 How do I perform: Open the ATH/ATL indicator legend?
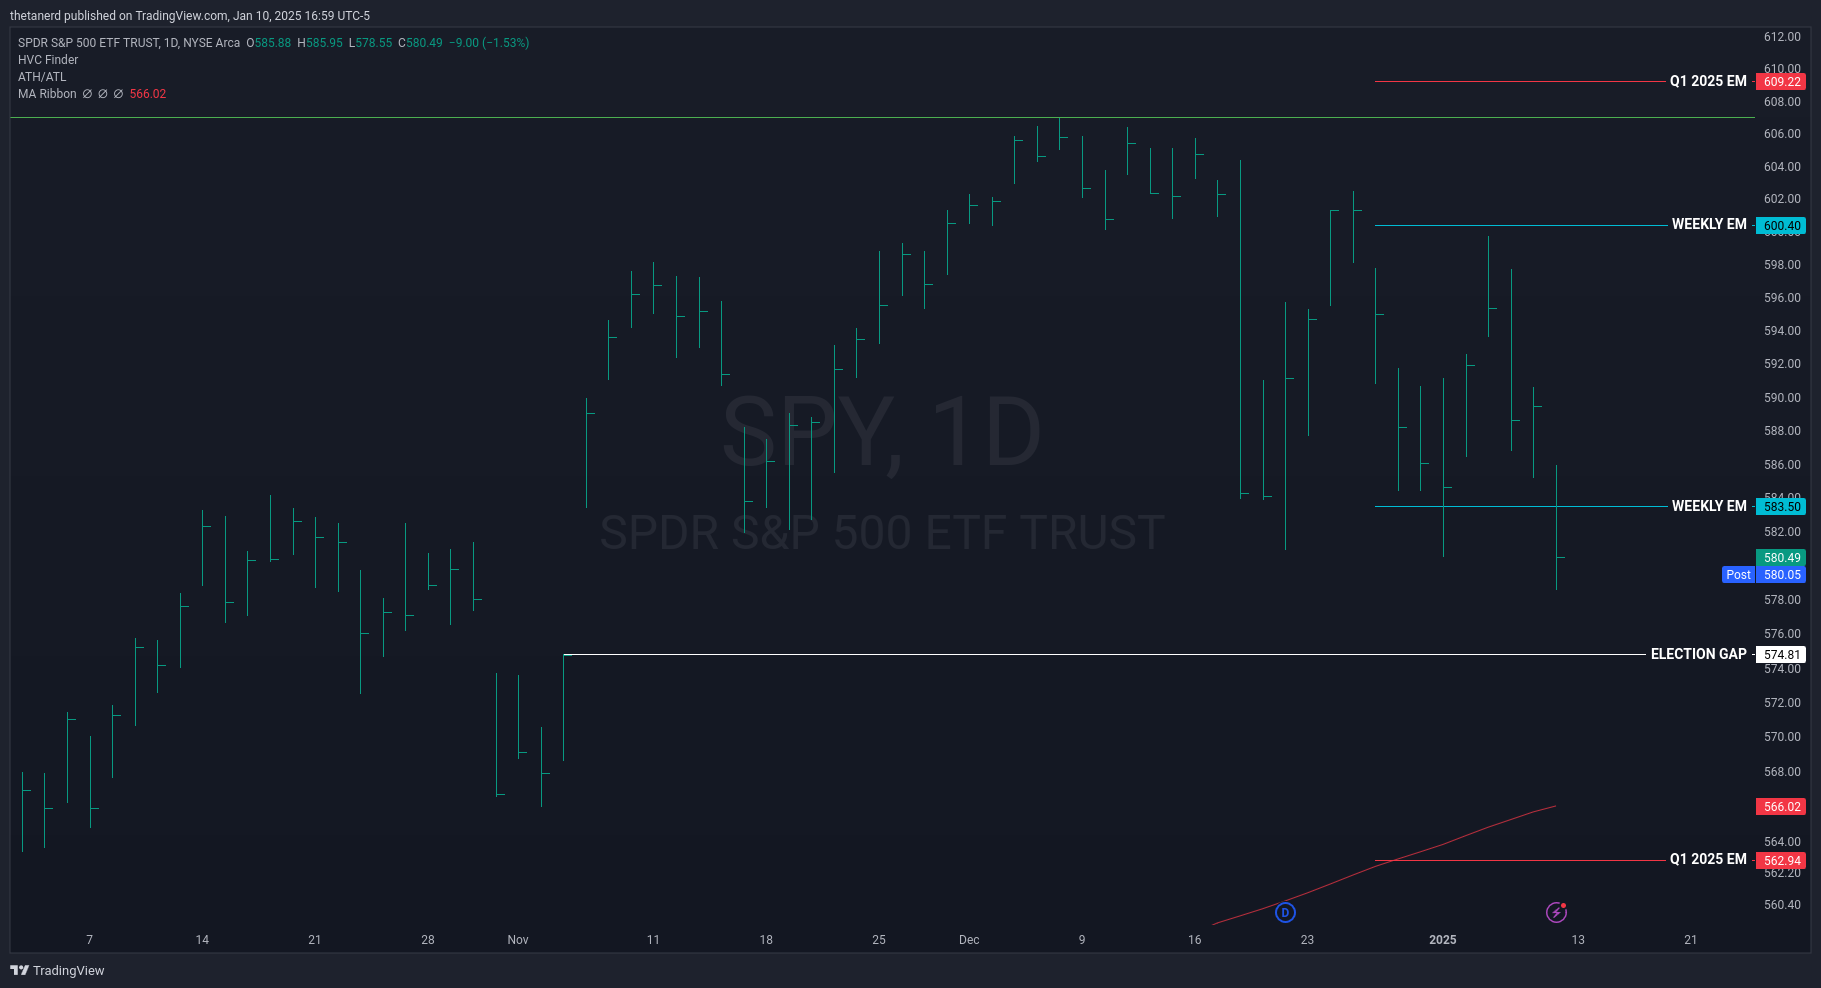coord(42,77)
